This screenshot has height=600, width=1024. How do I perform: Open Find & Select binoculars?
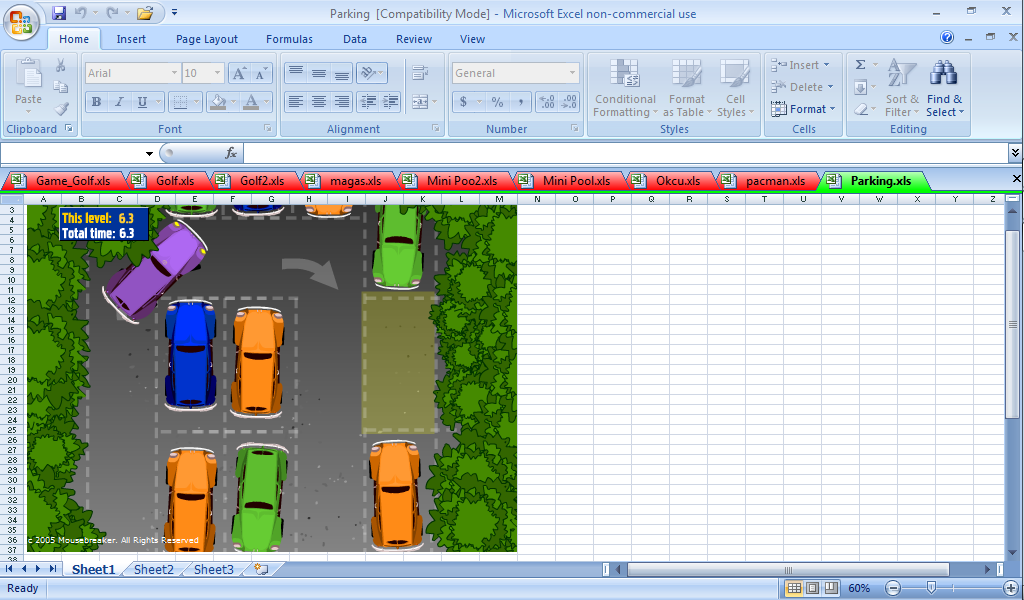tap(944, 89)
